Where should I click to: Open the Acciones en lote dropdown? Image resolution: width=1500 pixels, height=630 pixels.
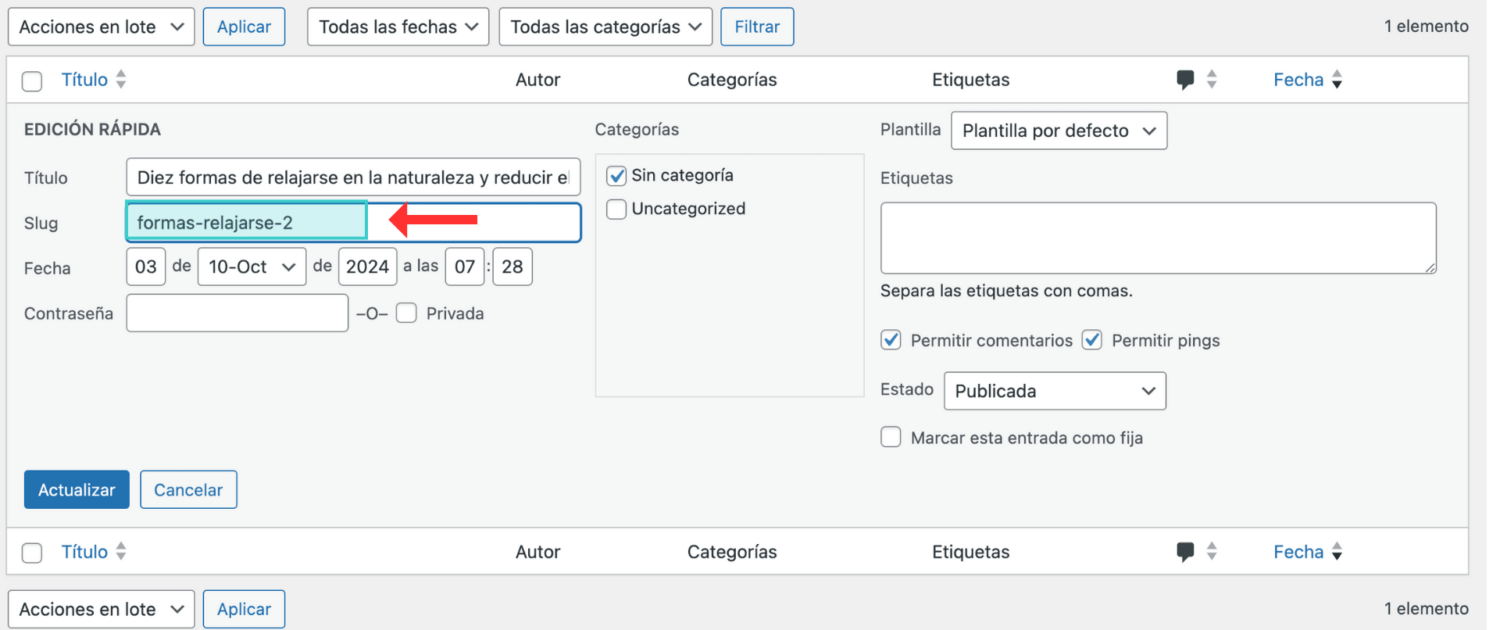click(100, 26)
